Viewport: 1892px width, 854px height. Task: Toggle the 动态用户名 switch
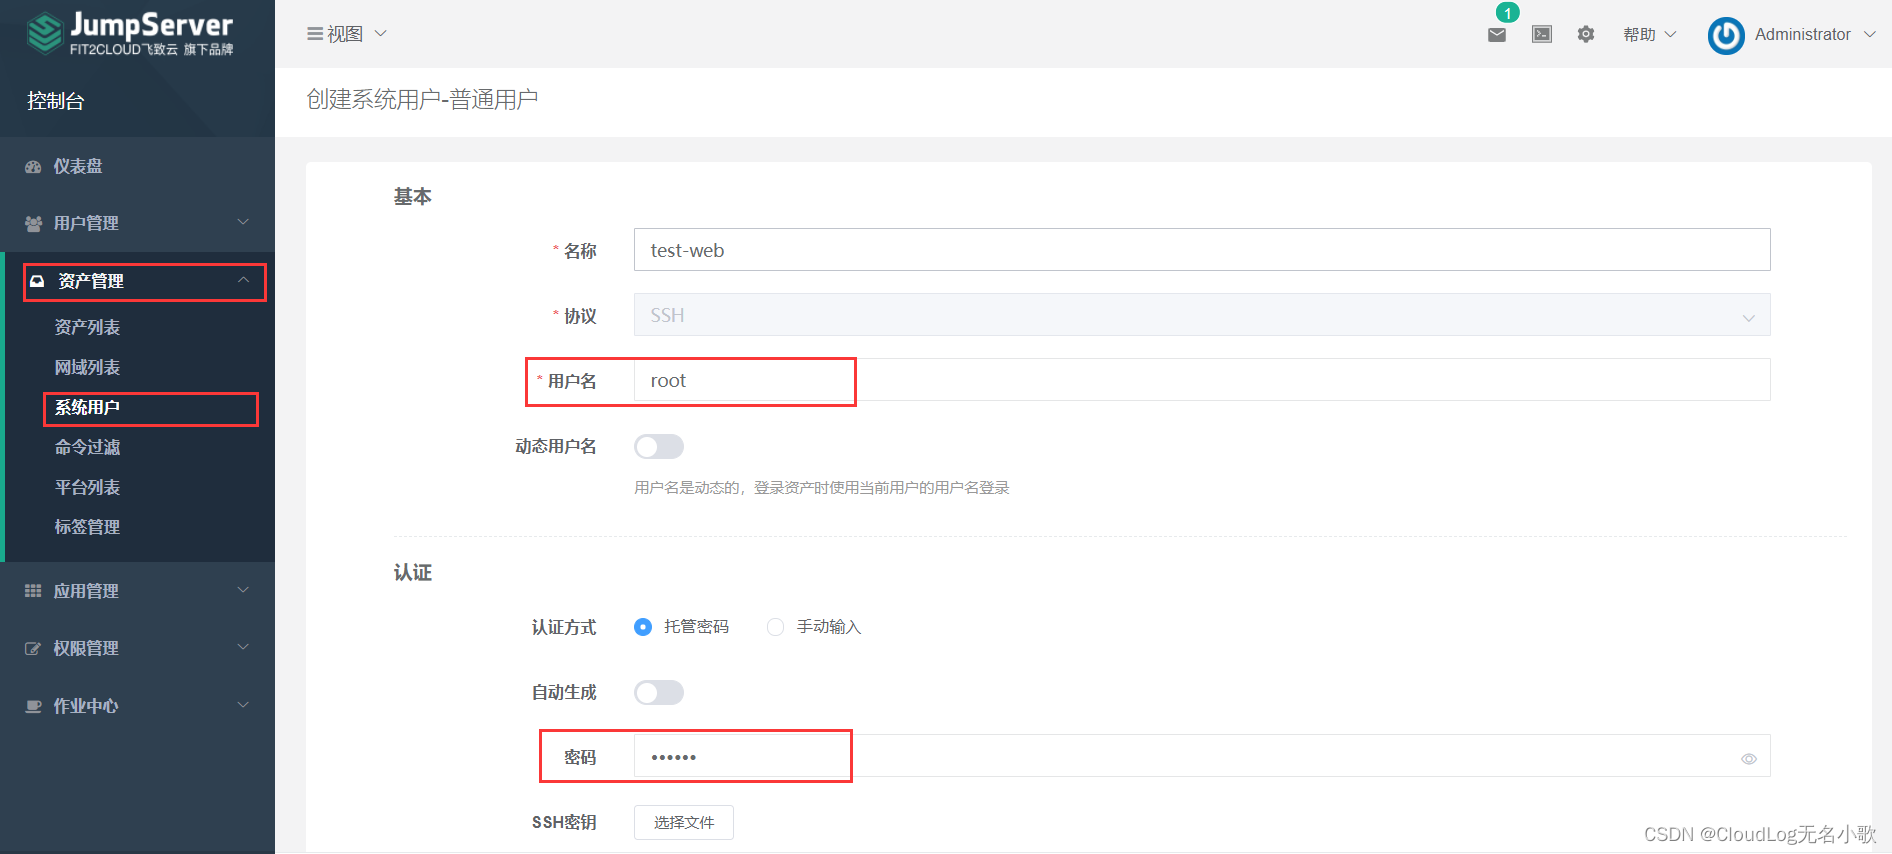tap(659, 446)
